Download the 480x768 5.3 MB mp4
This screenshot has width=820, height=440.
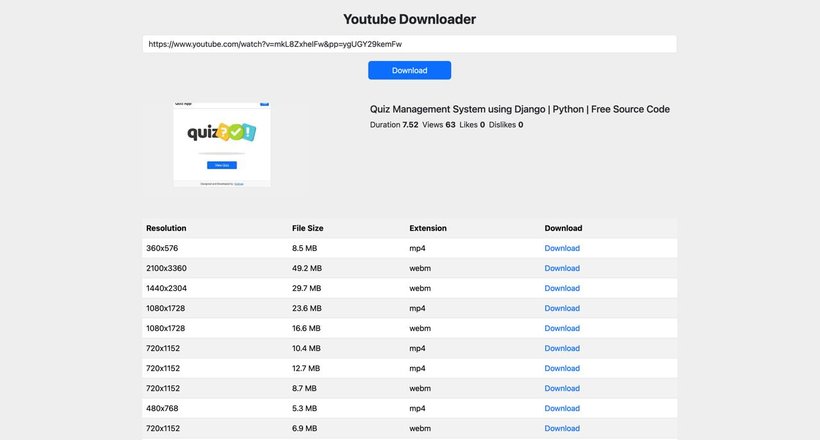click(x=562, y=408)
